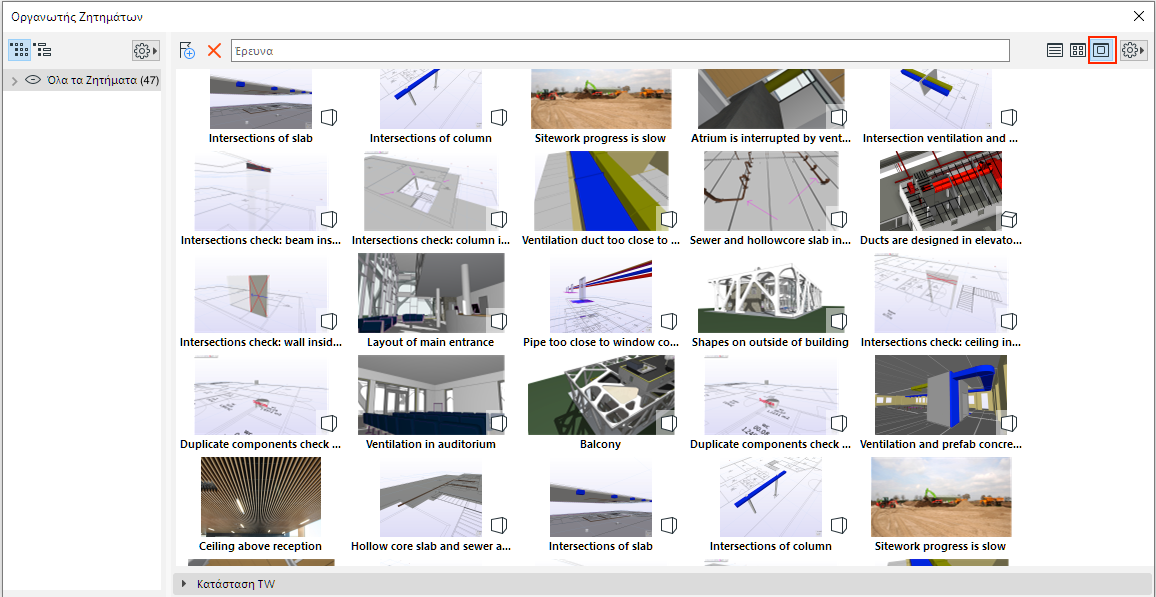This screenshot has width=1156, height=597.
Task: Click 3D view icon on Sewer and hollowcore slab thumbnail
Action: click(x=839, y=220)
